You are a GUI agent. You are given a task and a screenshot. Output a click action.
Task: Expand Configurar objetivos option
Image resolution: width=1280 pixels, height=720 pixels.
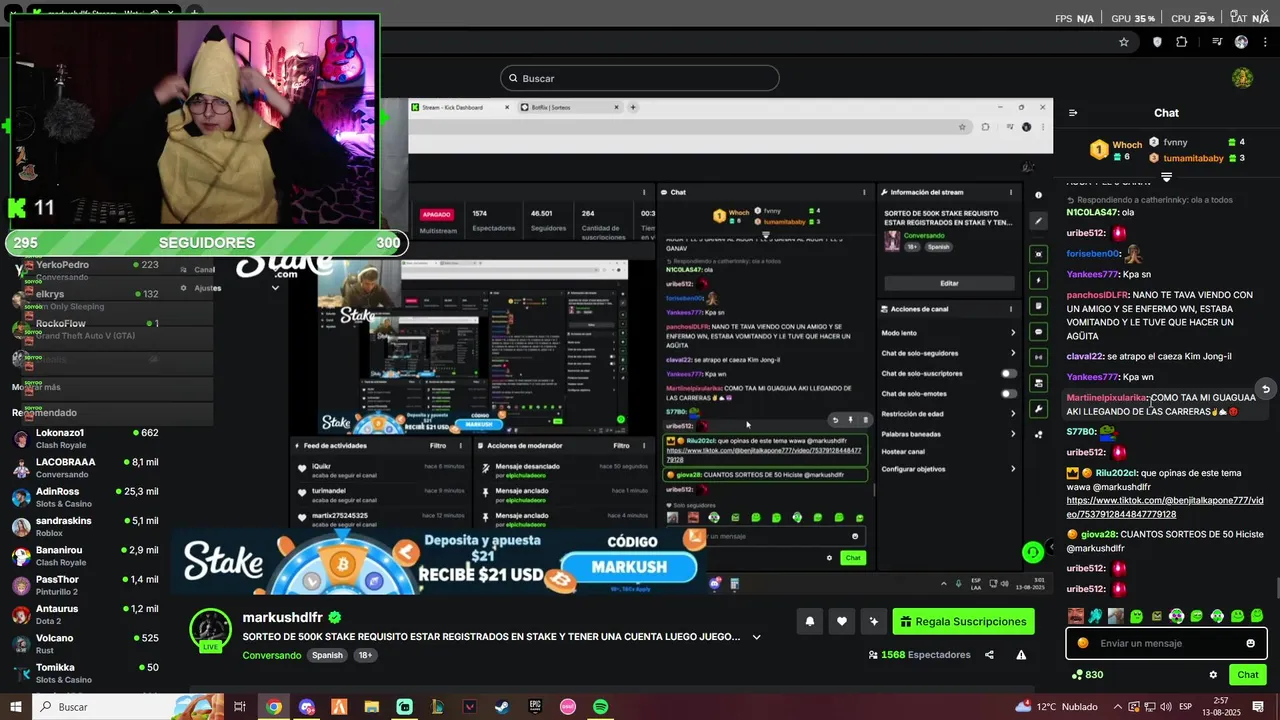(1013, 469)
